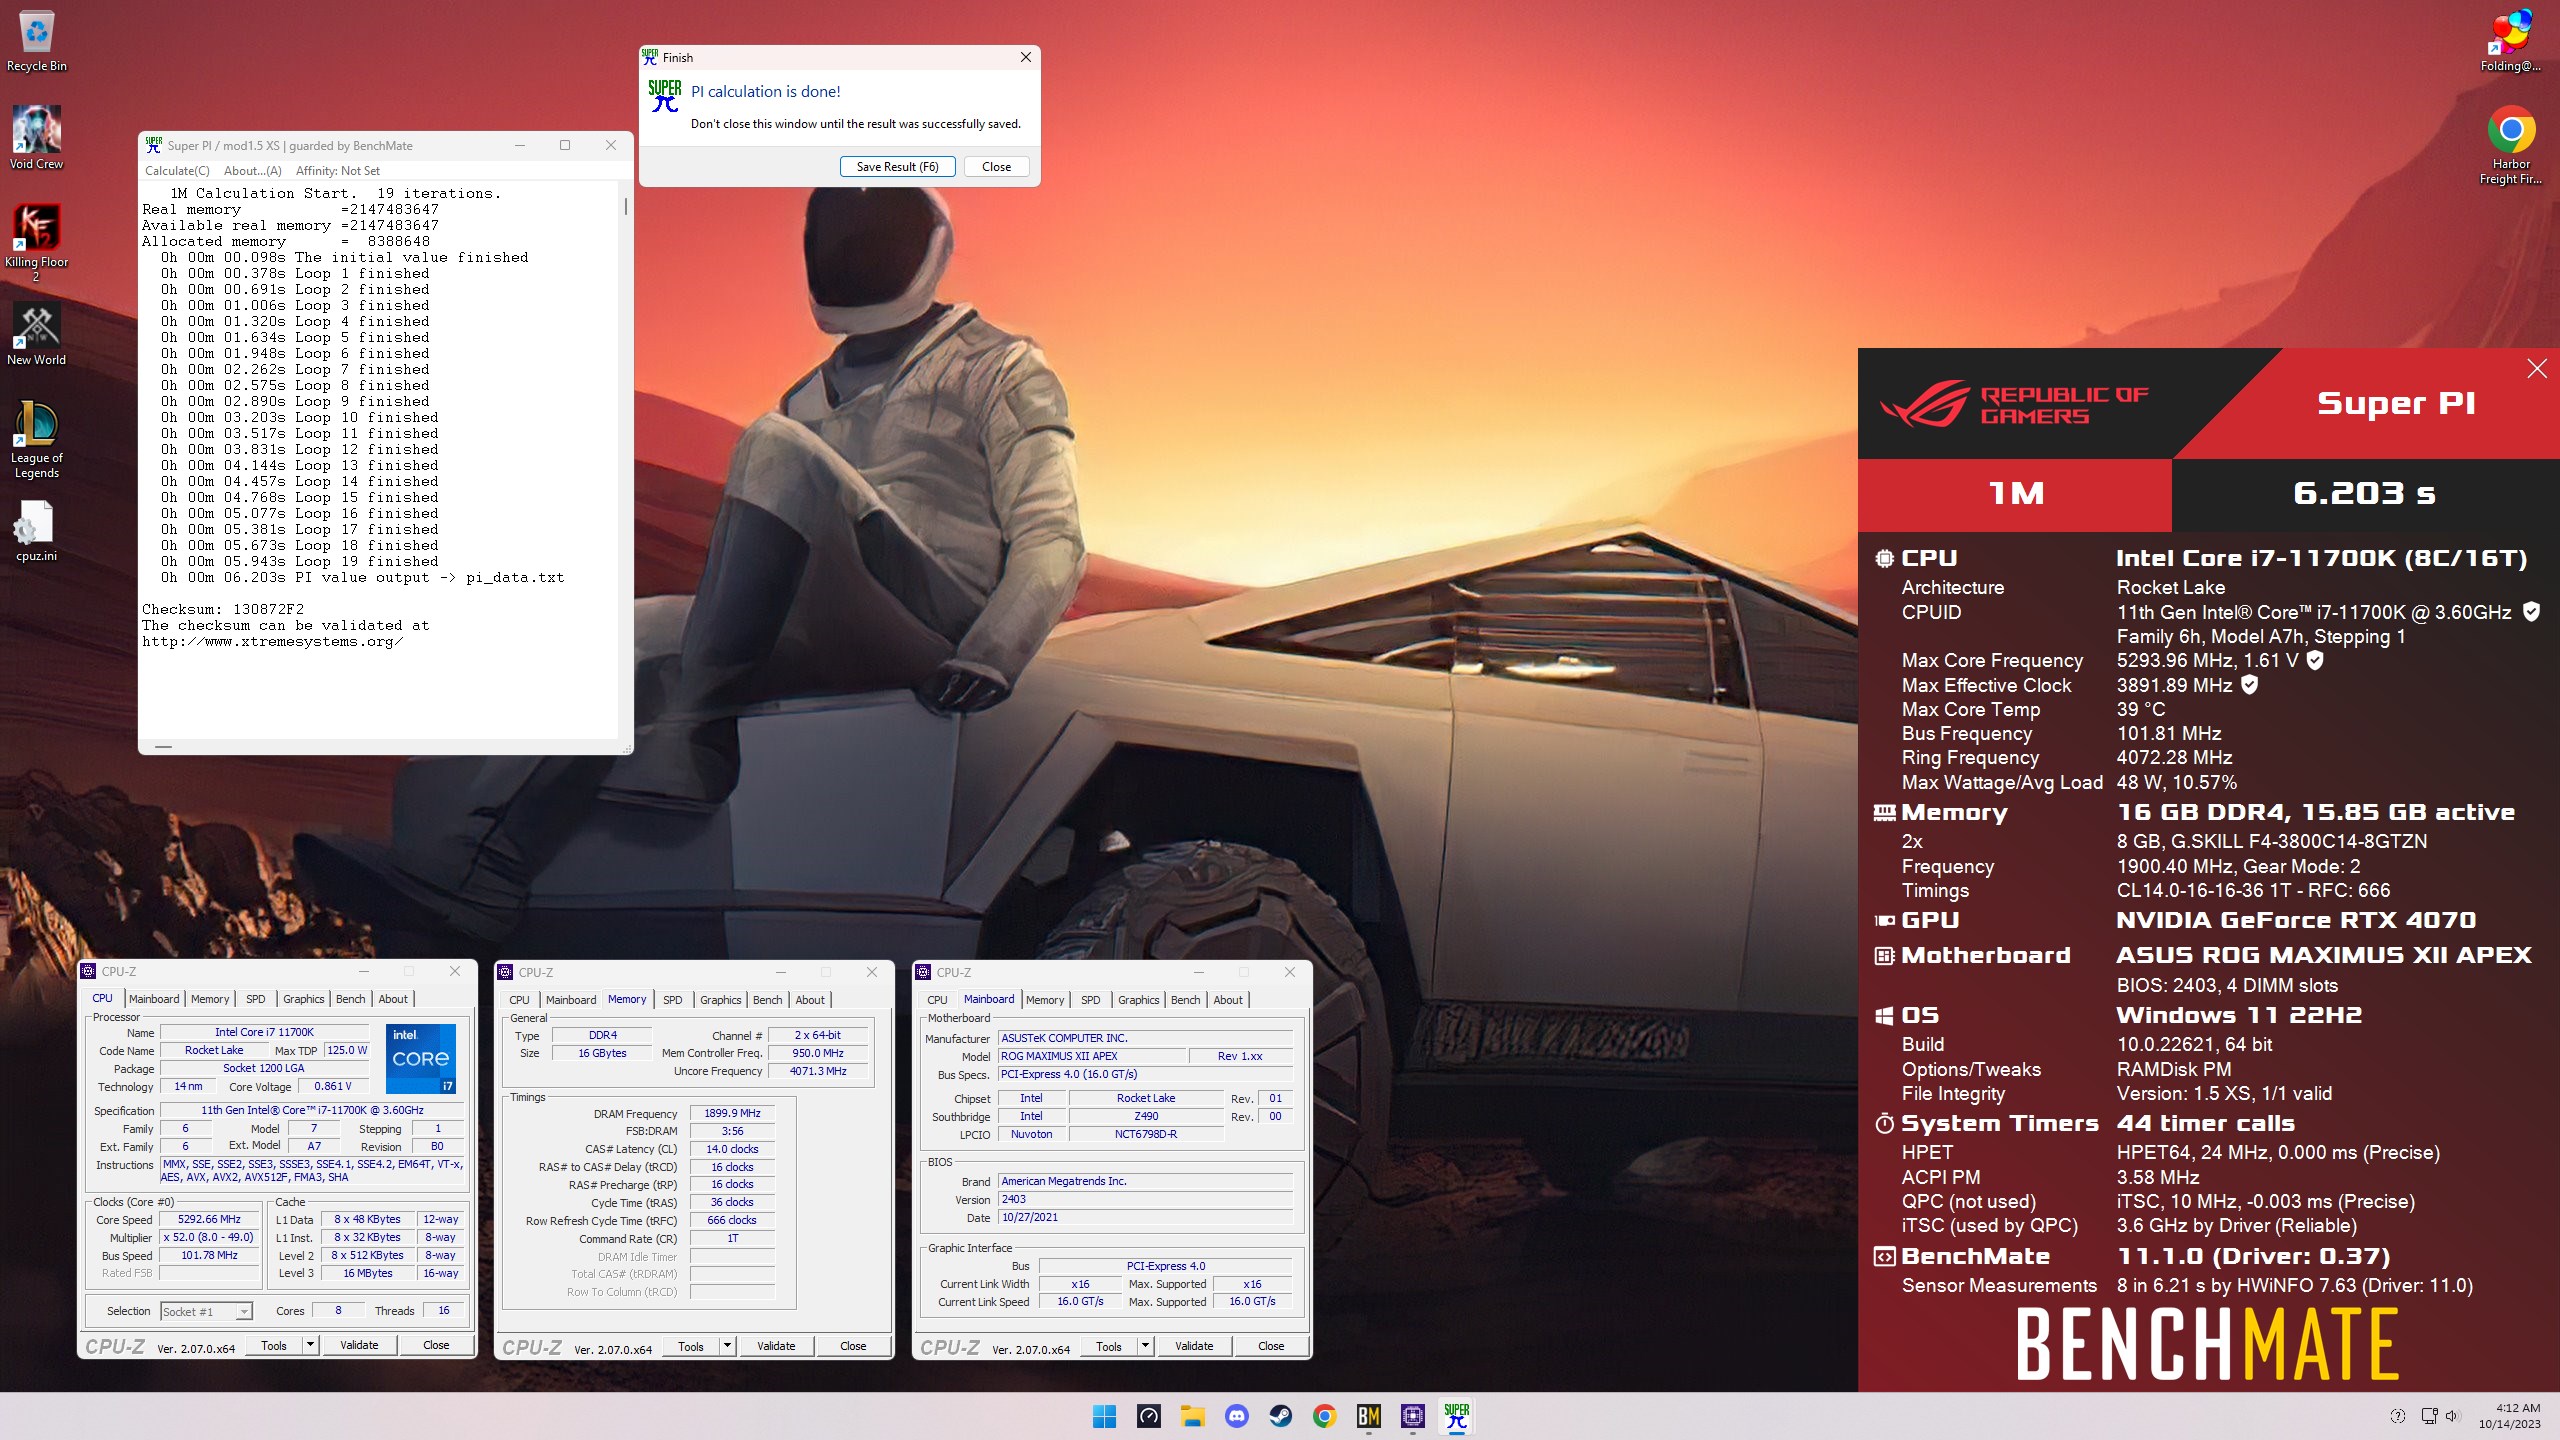Open Tools dropdown arrow in middle CPU-Z
2560x1440 pixels.
[x=727, y=1346]
